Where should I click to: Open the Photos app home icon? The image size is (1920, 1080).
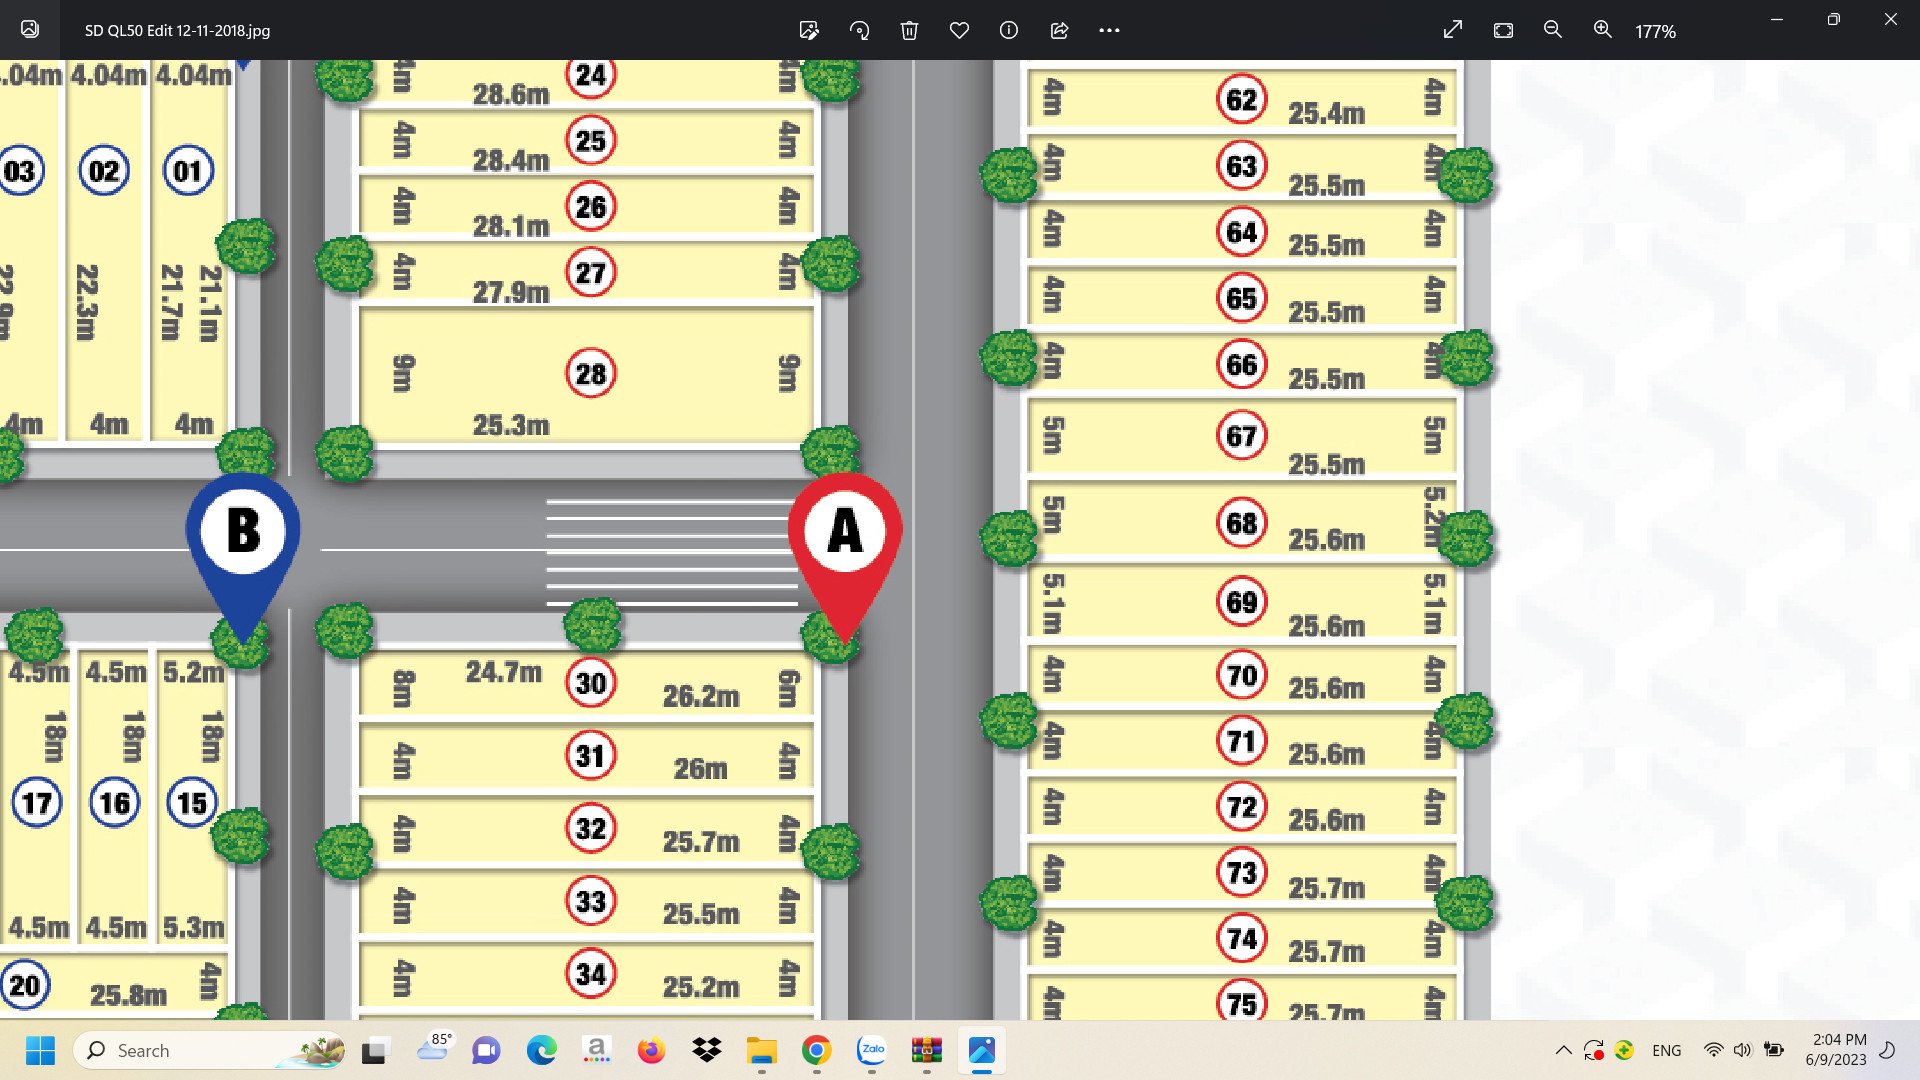[30, 29]
